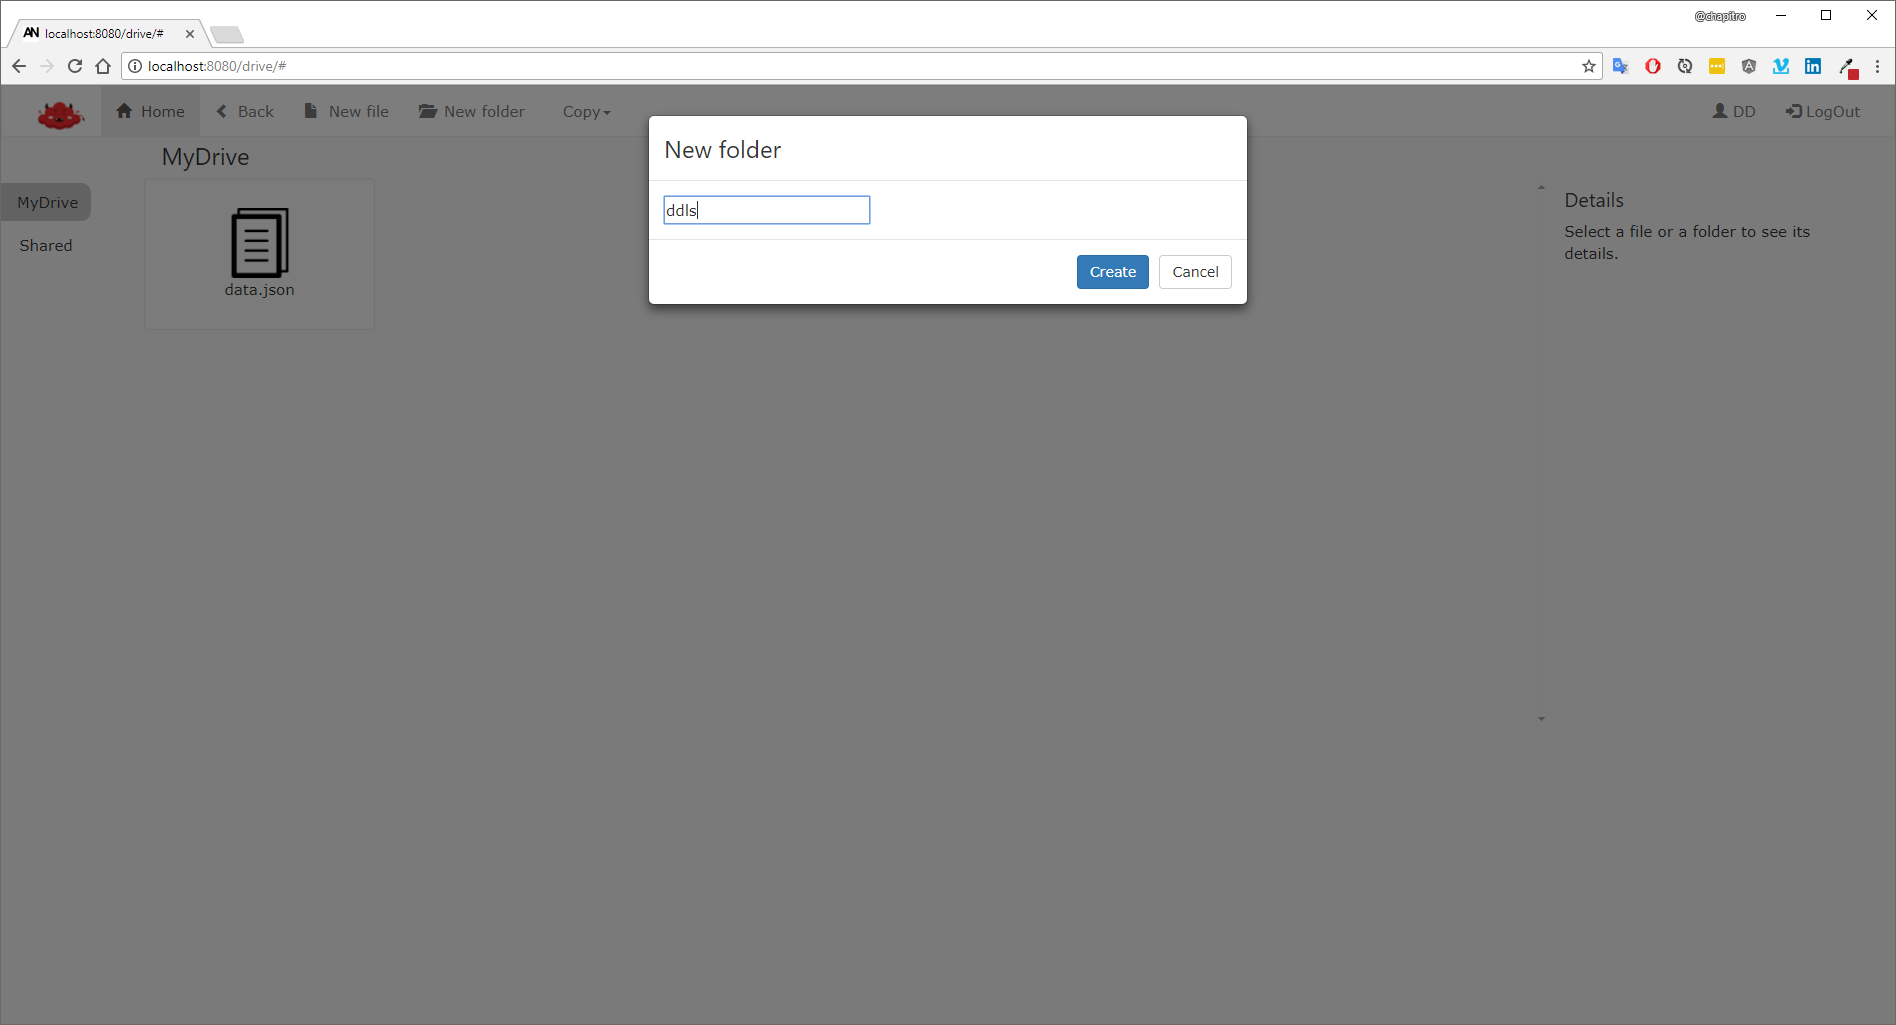This screenshot has width=1896, height=1025.
Task: Open the Chrome three-dot menu
Action: [1878, 66]
